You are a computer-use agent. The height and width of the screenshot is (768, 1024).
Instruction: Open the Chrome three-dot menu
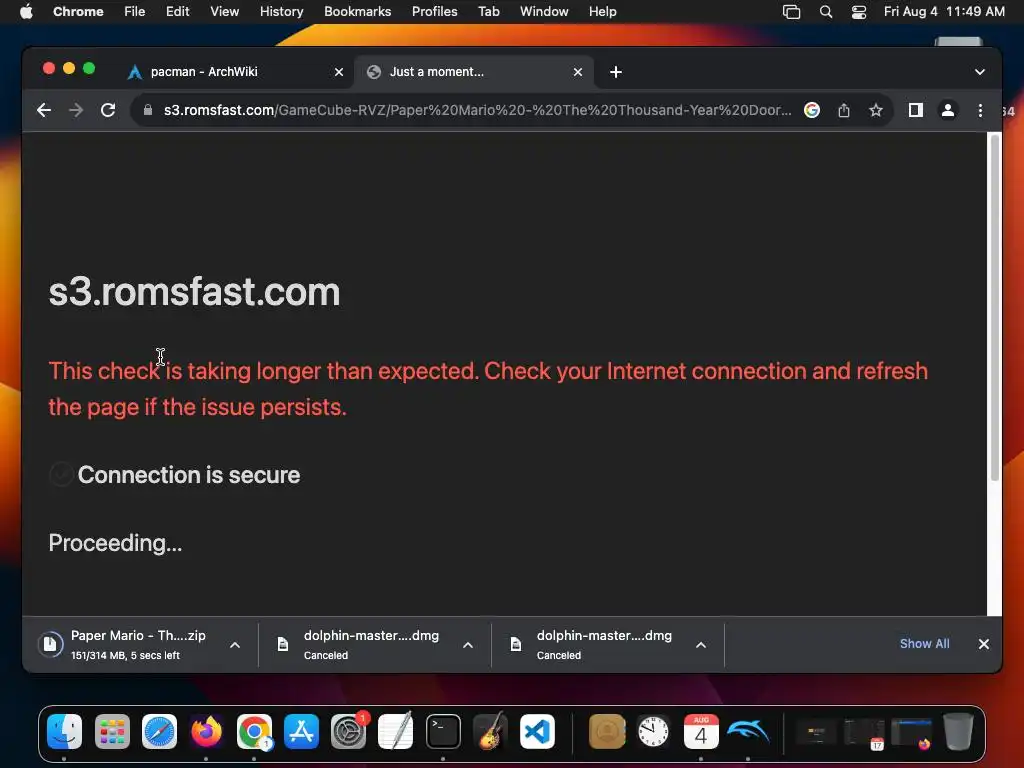coord(980,110)
